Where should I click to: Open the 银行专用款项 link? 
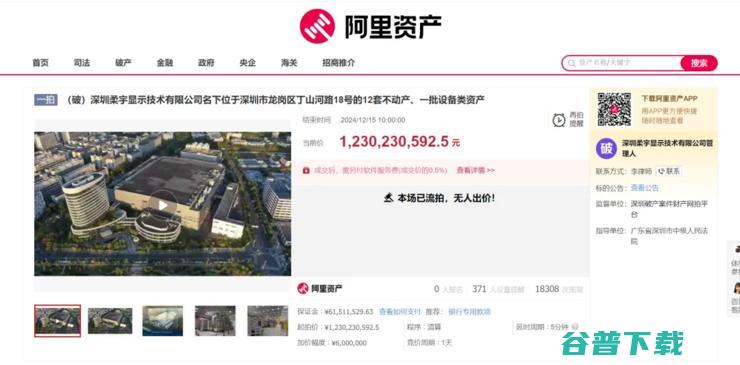[x=470, y=312]
